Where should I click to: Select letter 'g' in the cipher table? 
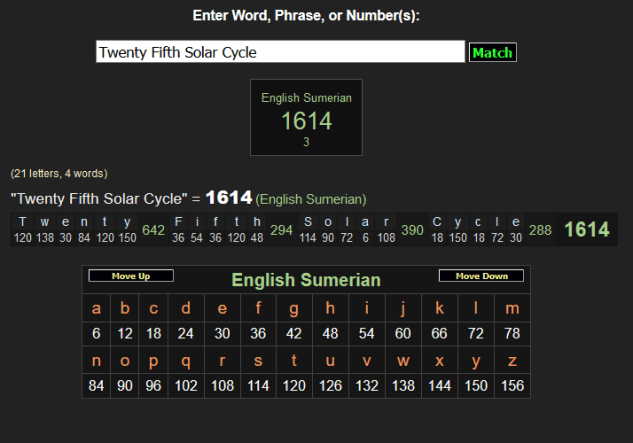pos(293,309)
